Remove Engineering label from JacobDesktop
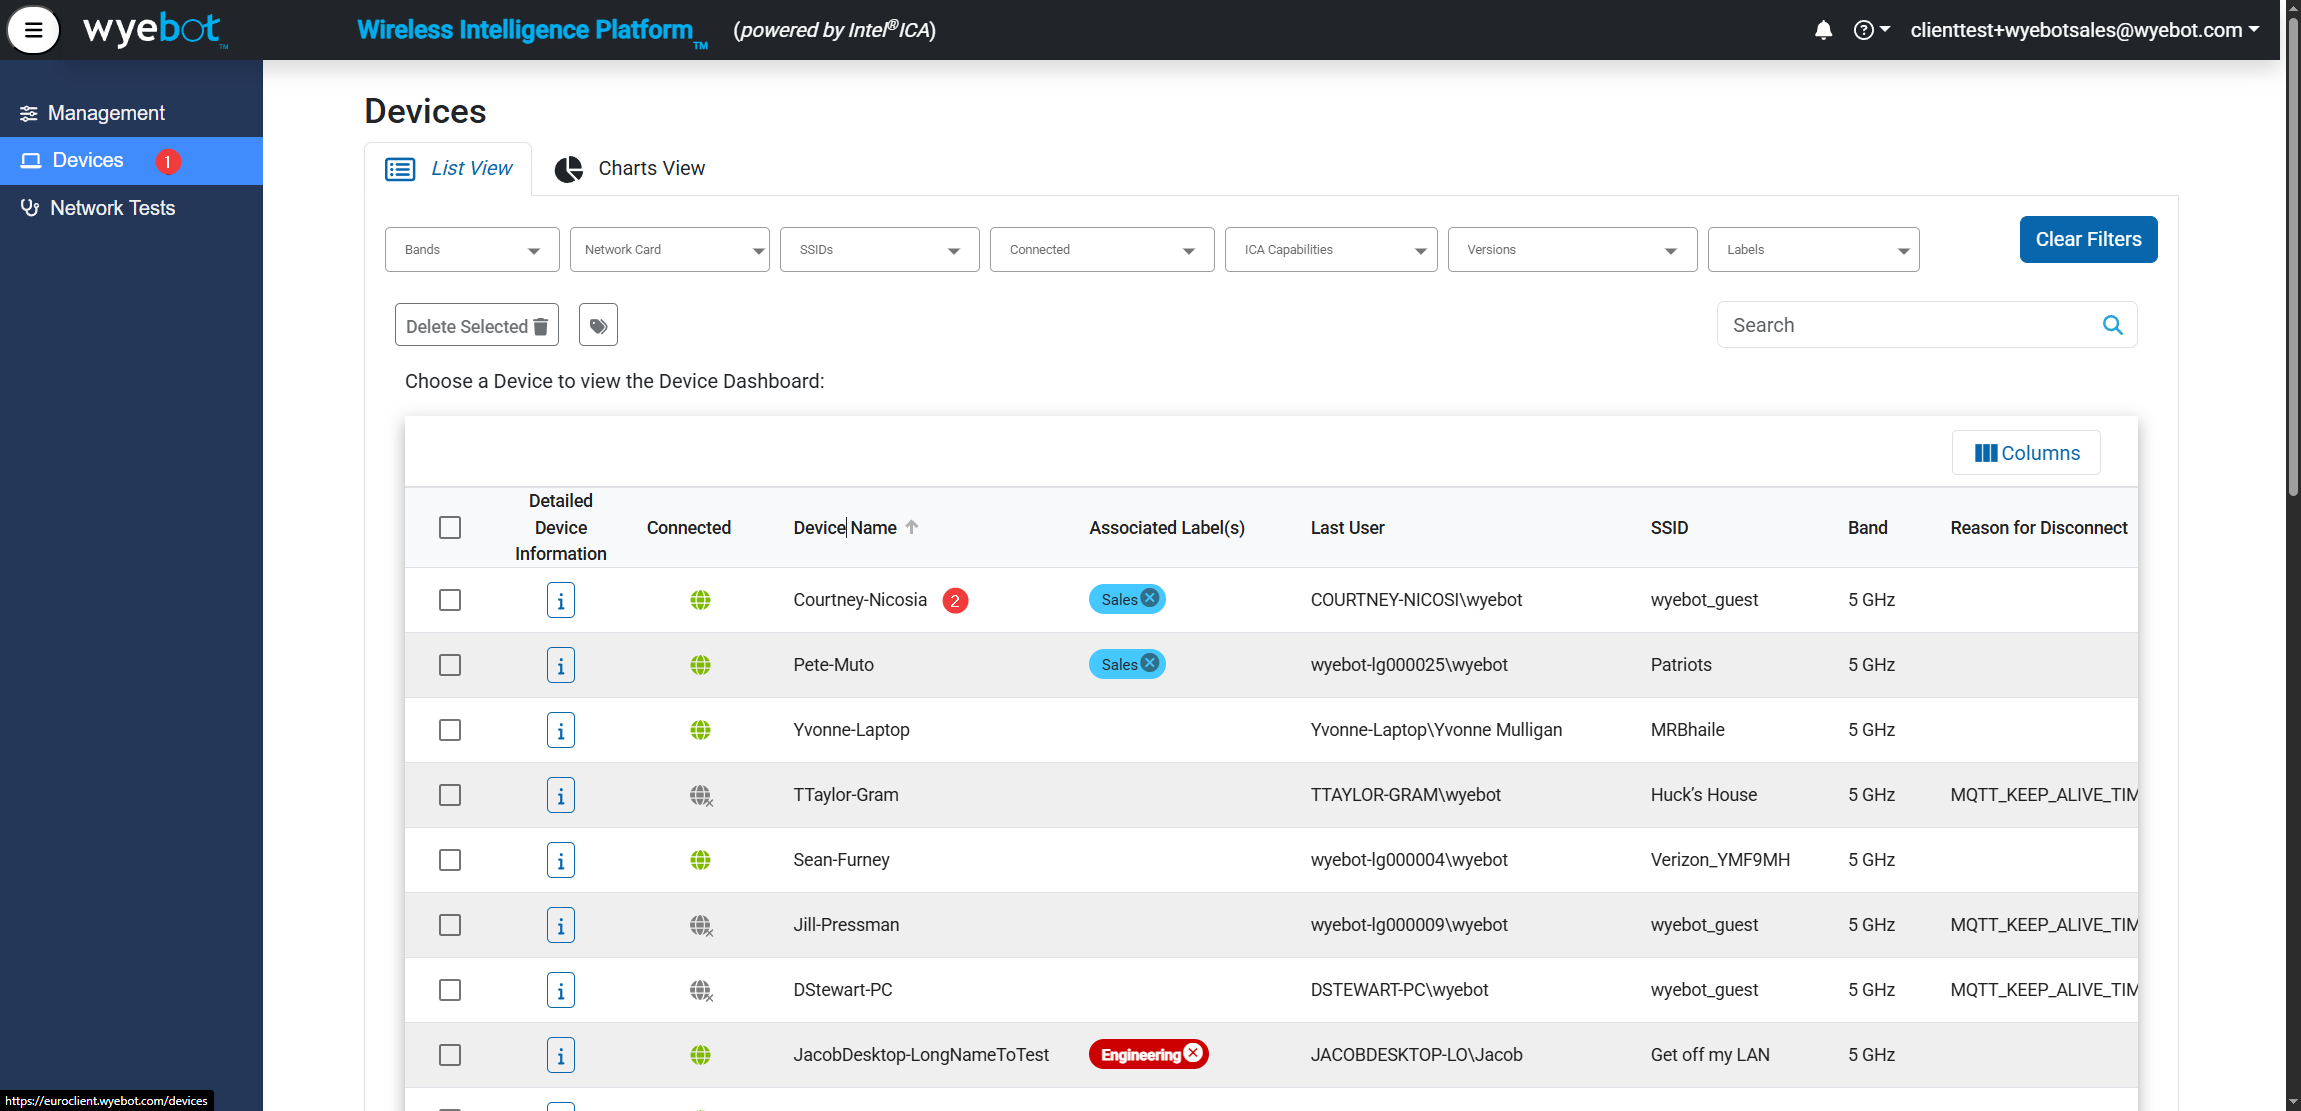Screen dimensions: 2301x1111 (x=1193, y=1053)
